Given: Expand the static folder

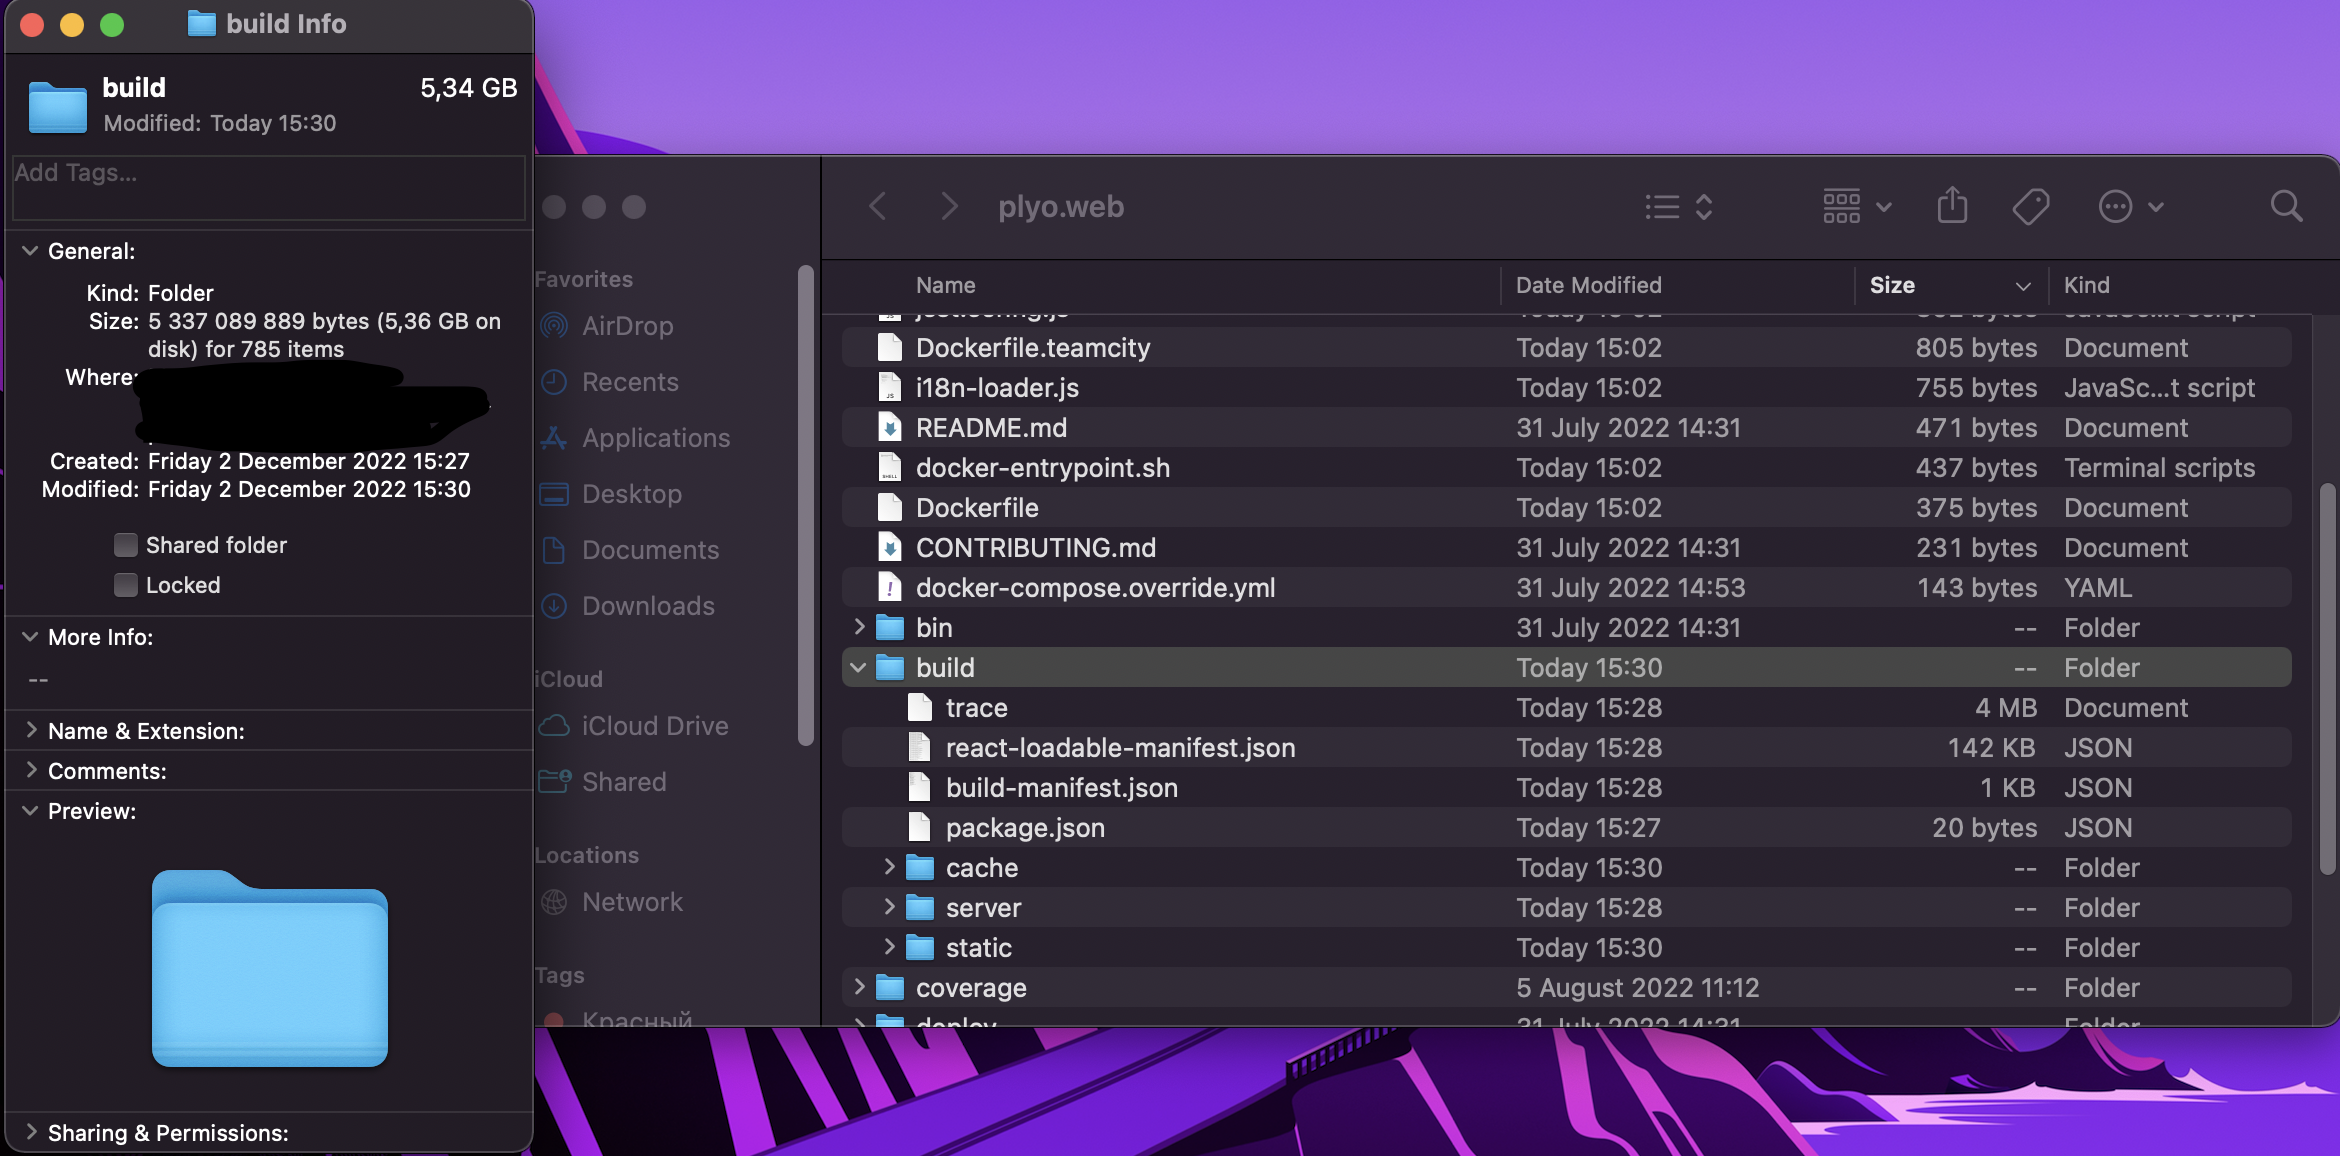Looking at the screenshot, I should 889,947.
